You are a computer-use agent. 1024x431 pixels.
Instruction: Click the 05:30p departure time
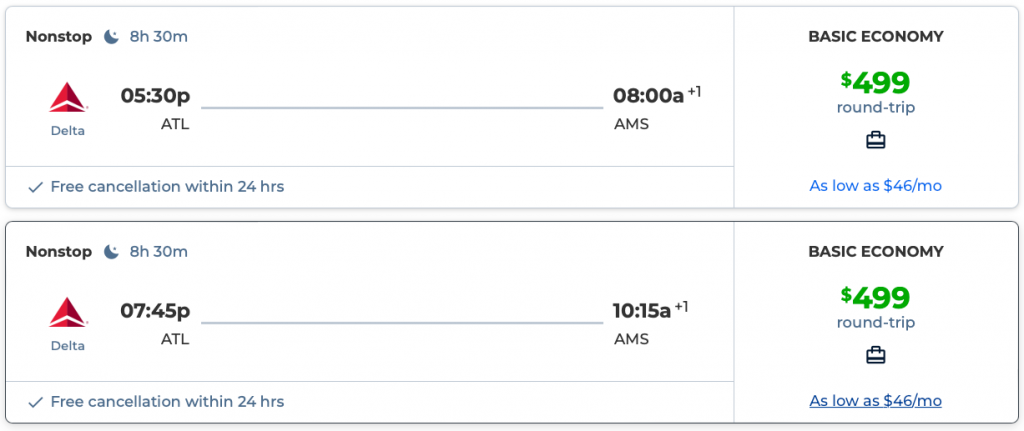point(155,96)
